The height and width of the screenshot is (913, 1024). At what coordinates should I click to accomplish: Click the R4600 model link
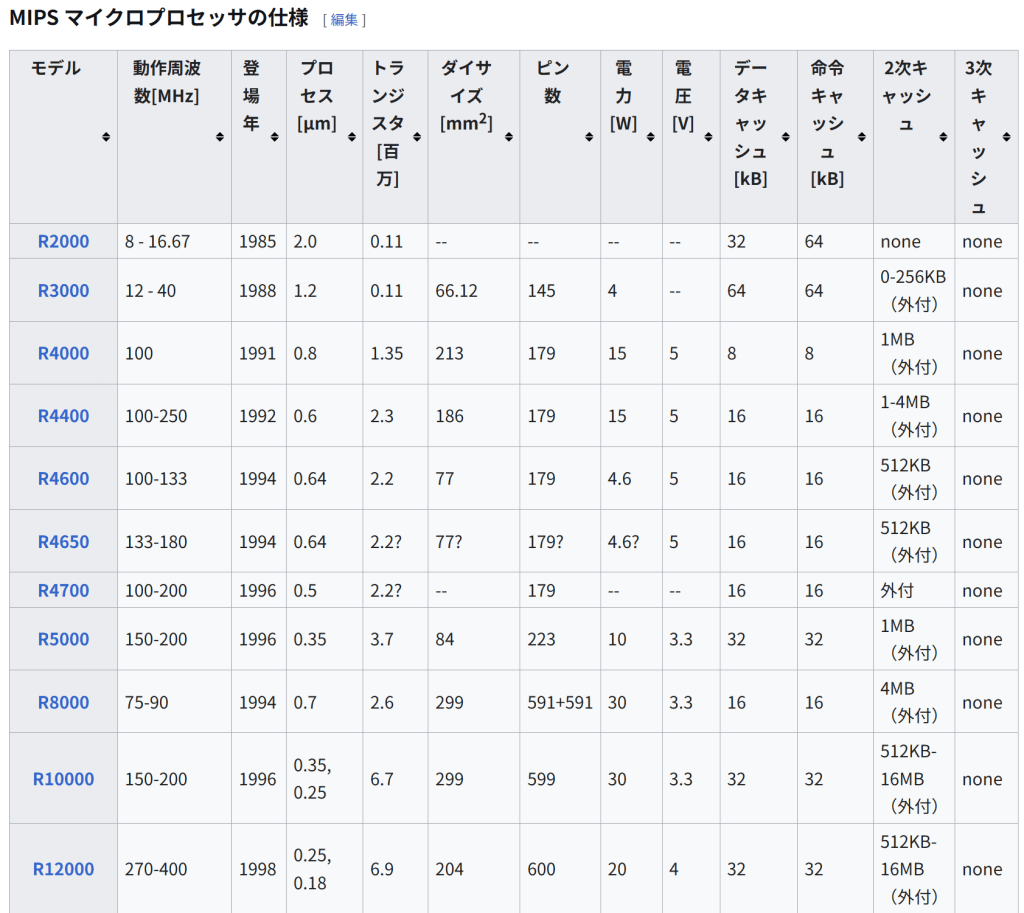(63, 479)
